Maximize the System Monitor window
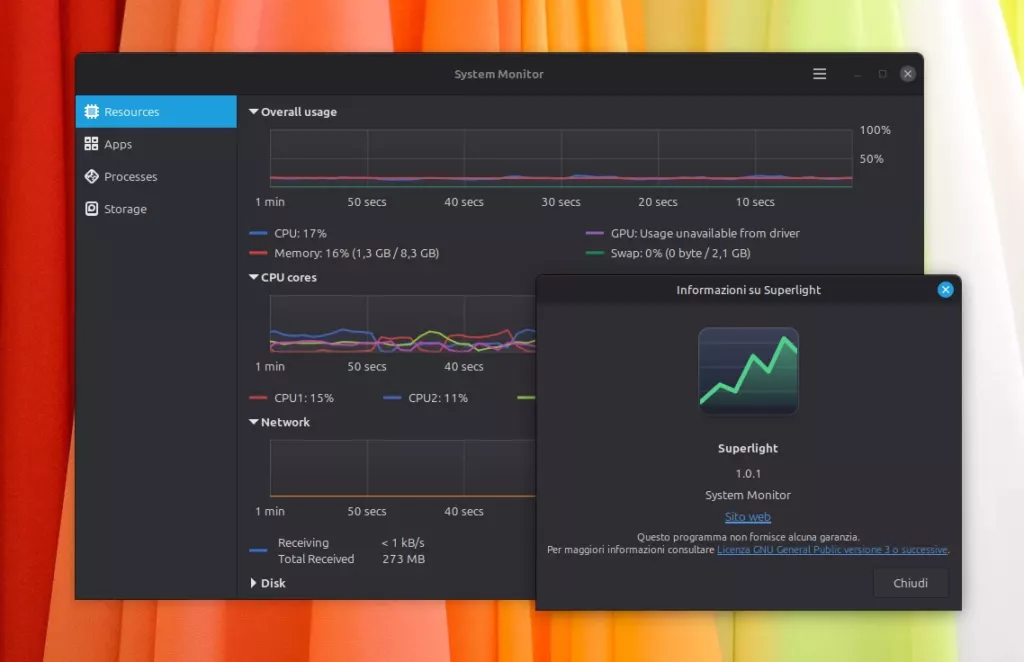The height and width of the screenshot is (662, 1024). [882, 74]
